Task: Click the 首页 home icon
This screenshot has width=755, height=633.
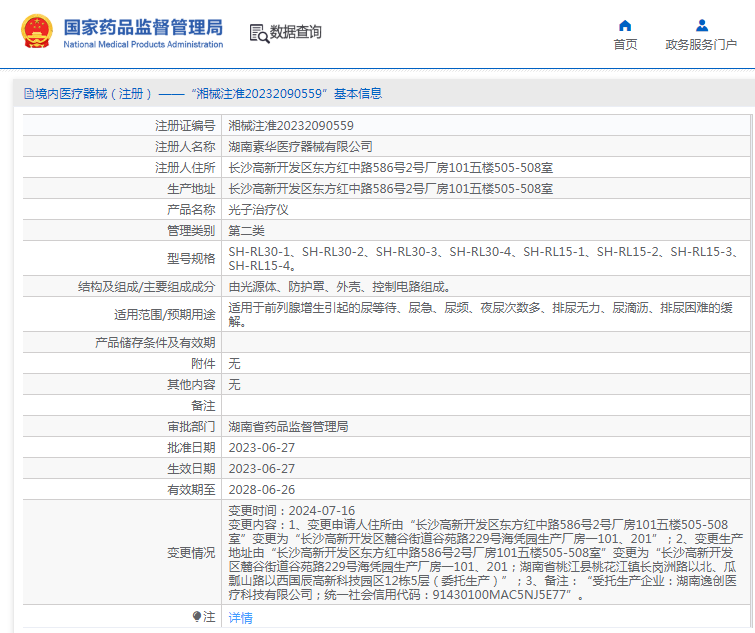Action: (625, 26)
